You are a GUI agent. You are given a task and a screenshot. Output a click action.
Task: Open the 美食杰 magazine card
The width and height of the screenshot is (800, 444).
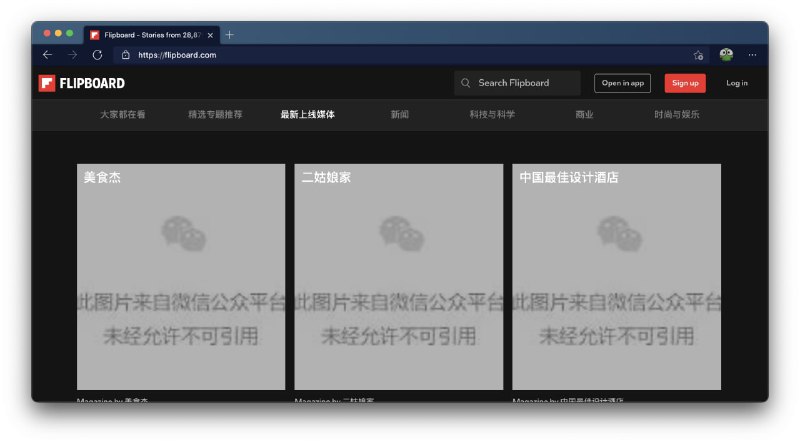(x=181, y=277)
